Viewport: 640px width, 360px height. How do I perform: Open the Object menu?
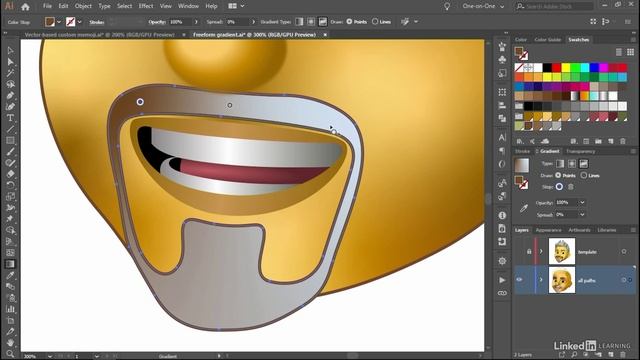tap(83, 6)
